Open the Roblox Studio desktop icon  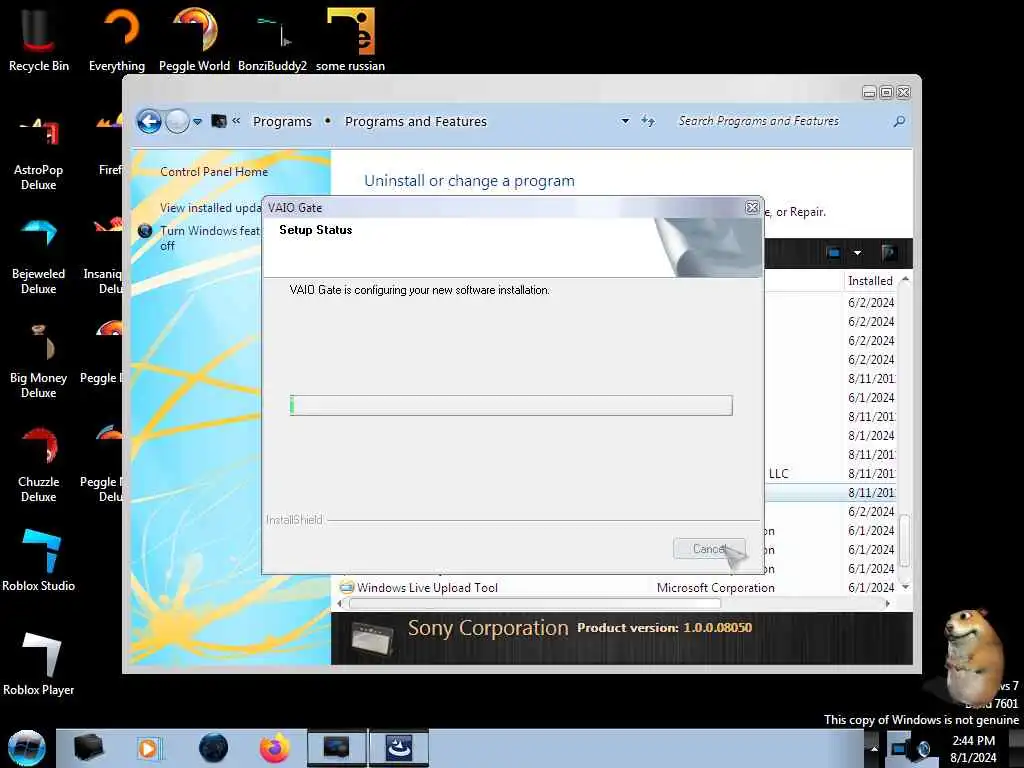point(39,560)
